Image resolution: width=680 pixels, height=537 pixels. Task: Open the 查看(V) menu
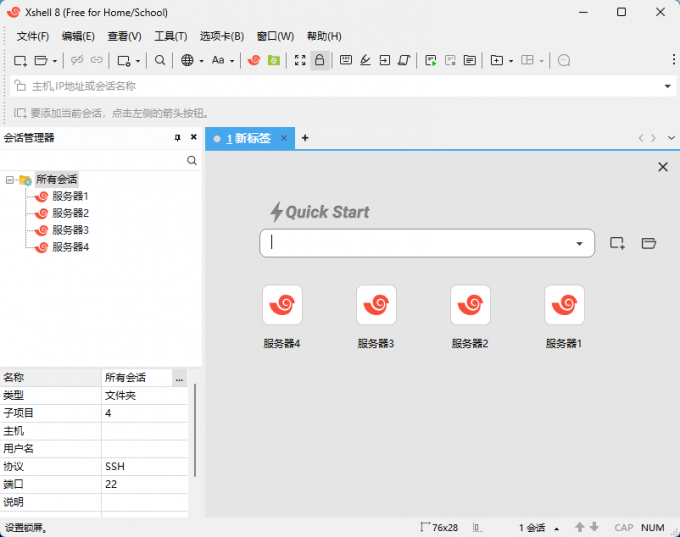click(124, 36)
